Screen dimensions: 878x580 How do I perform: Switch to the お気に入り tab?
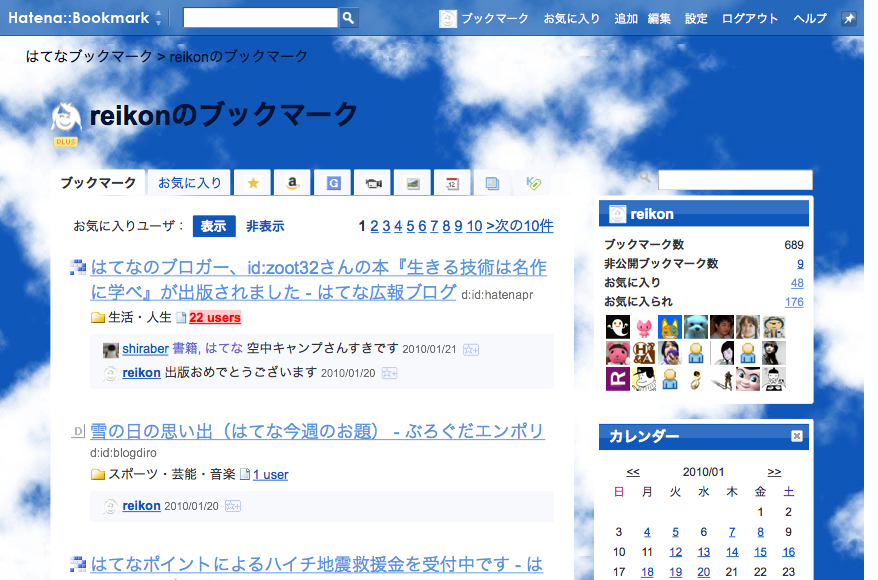189,183
